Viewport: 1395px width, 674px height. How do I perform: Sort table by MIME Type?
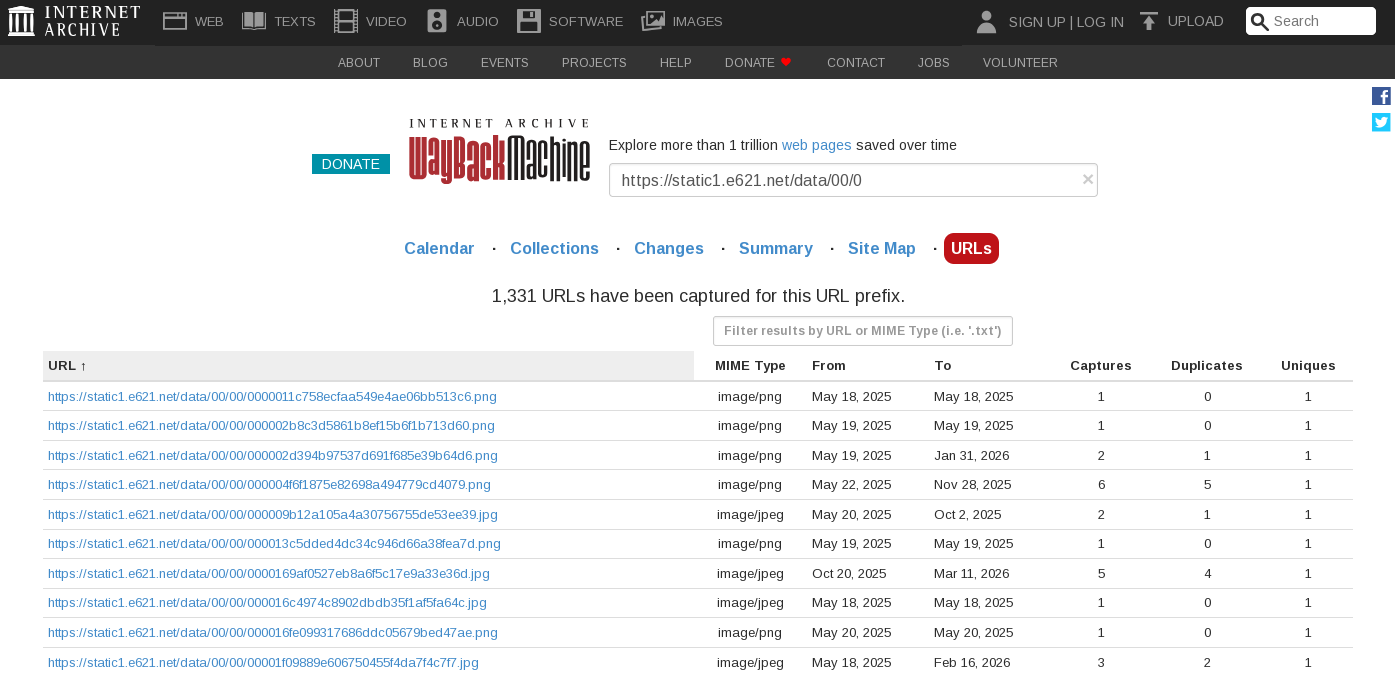[x=750, y=366]
